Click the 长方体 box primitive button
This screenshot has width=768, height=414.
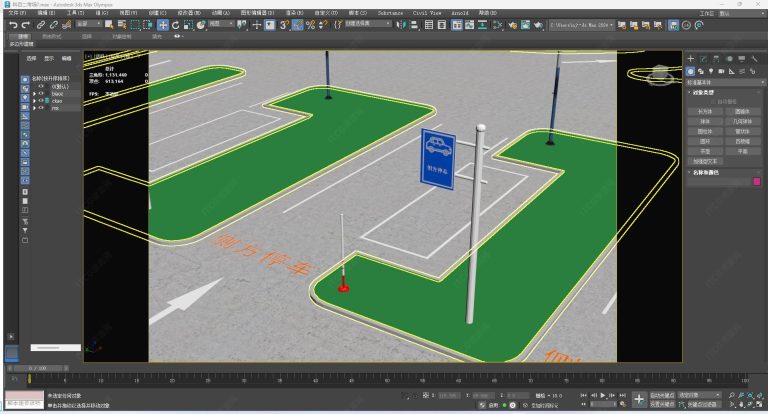[705, 112]
